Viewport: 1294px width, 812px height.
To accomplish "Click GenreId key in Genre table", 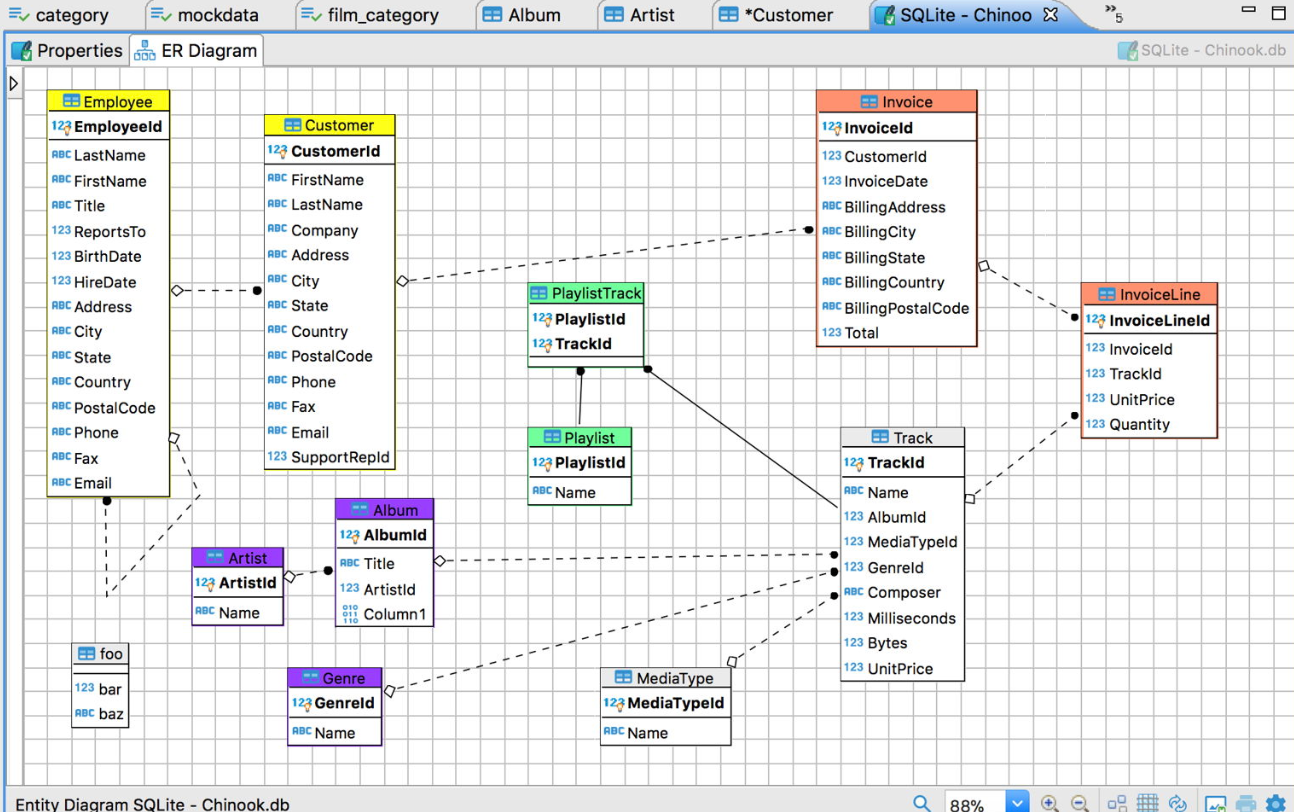I will (334, 703).
